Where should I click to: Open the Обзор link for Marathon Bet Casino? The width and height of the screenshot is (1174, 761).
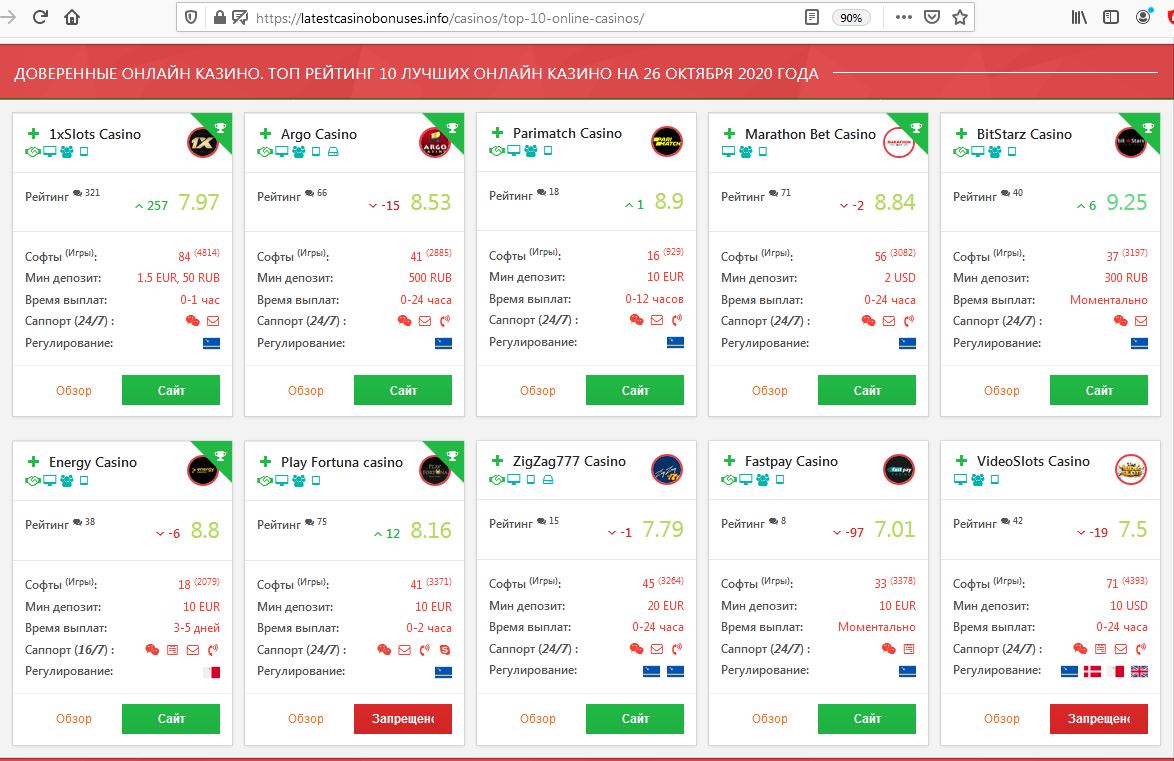point(770,390)
